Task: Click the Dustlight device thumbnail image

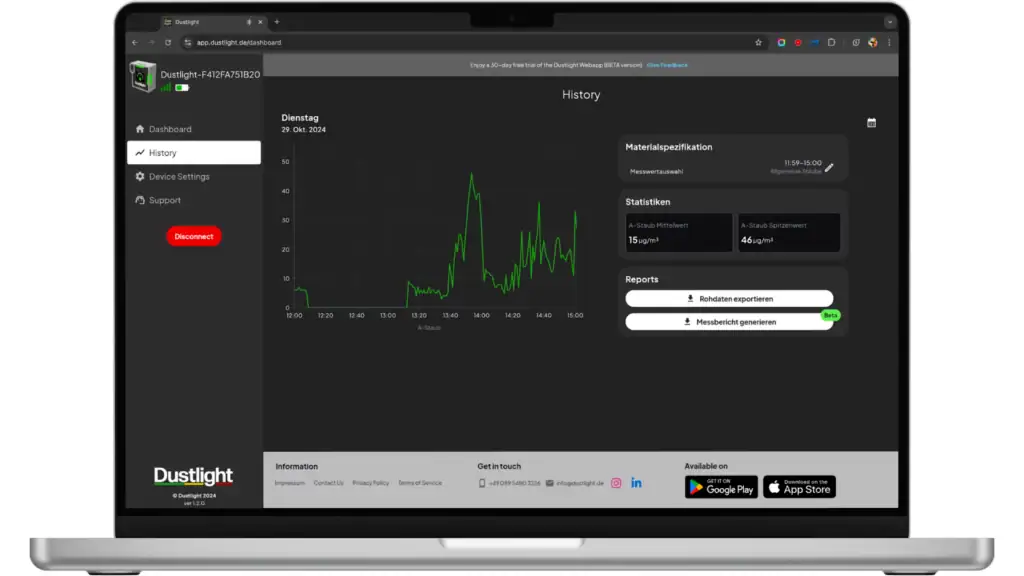Action: click(x=142, y=76)
